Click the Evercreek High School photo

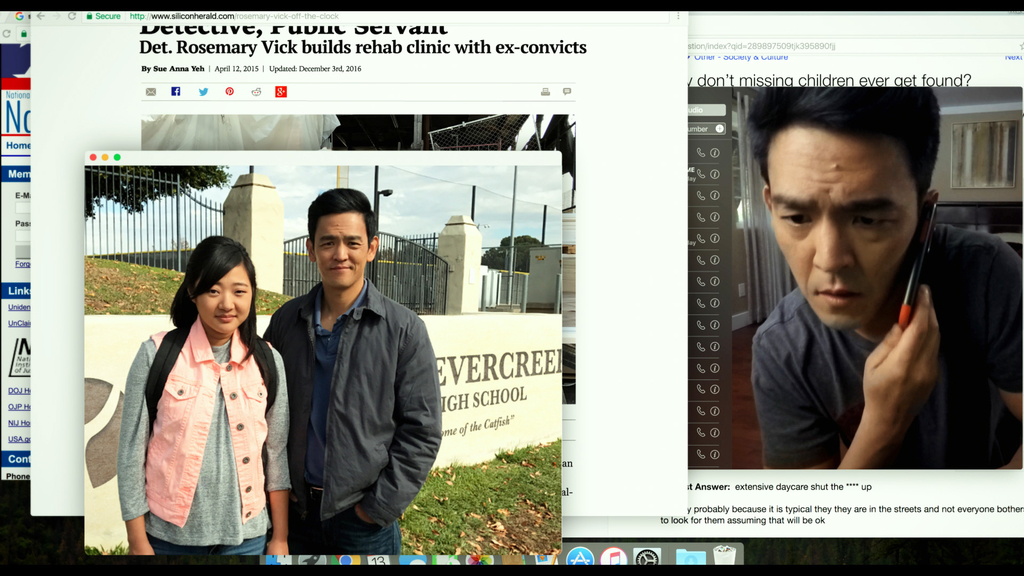323,359
